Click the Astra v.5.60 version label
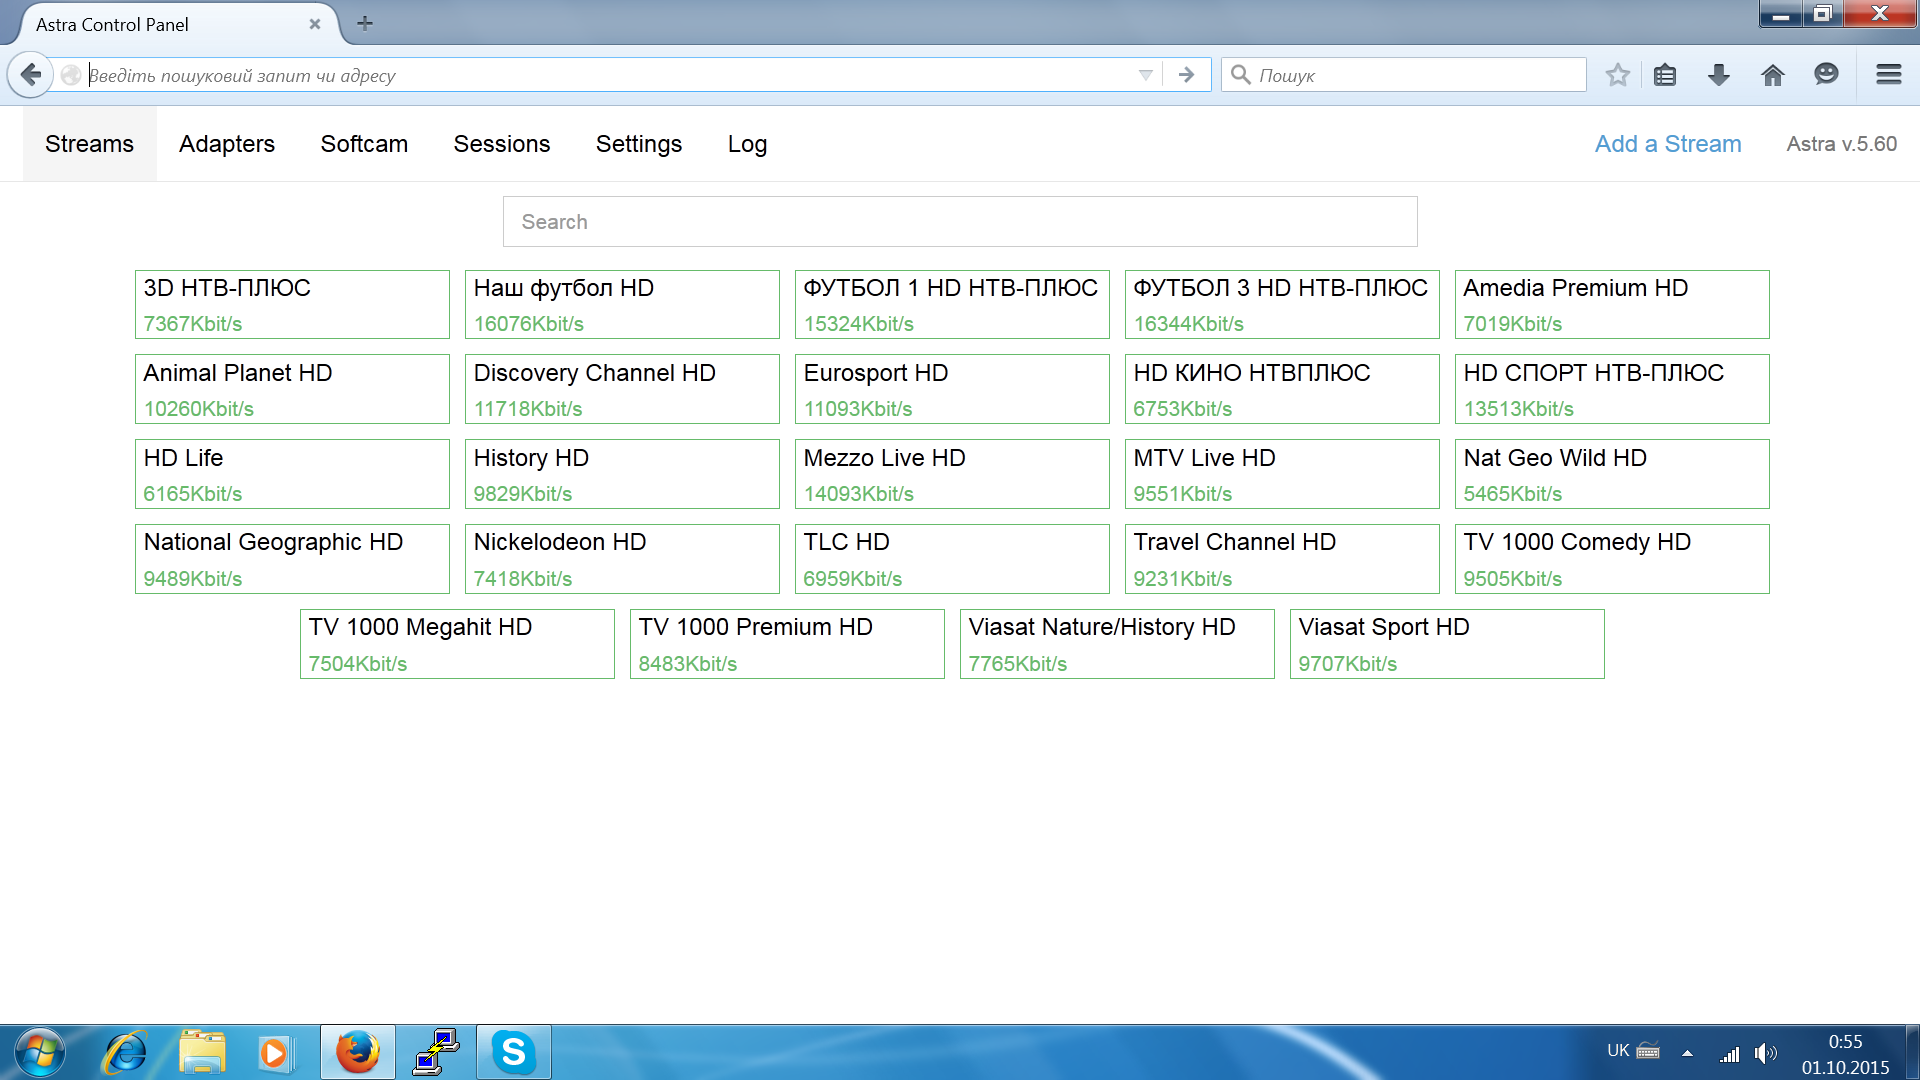 (x=1842, y=144)
